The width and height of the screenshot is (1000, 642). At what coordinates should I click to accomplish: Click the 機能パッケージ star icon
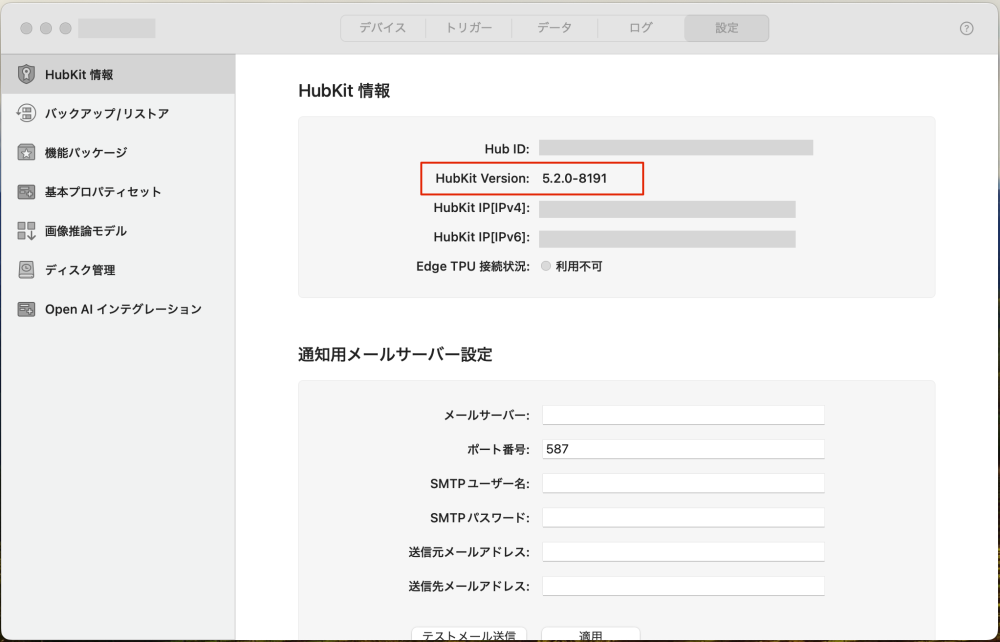pos(26,152)
